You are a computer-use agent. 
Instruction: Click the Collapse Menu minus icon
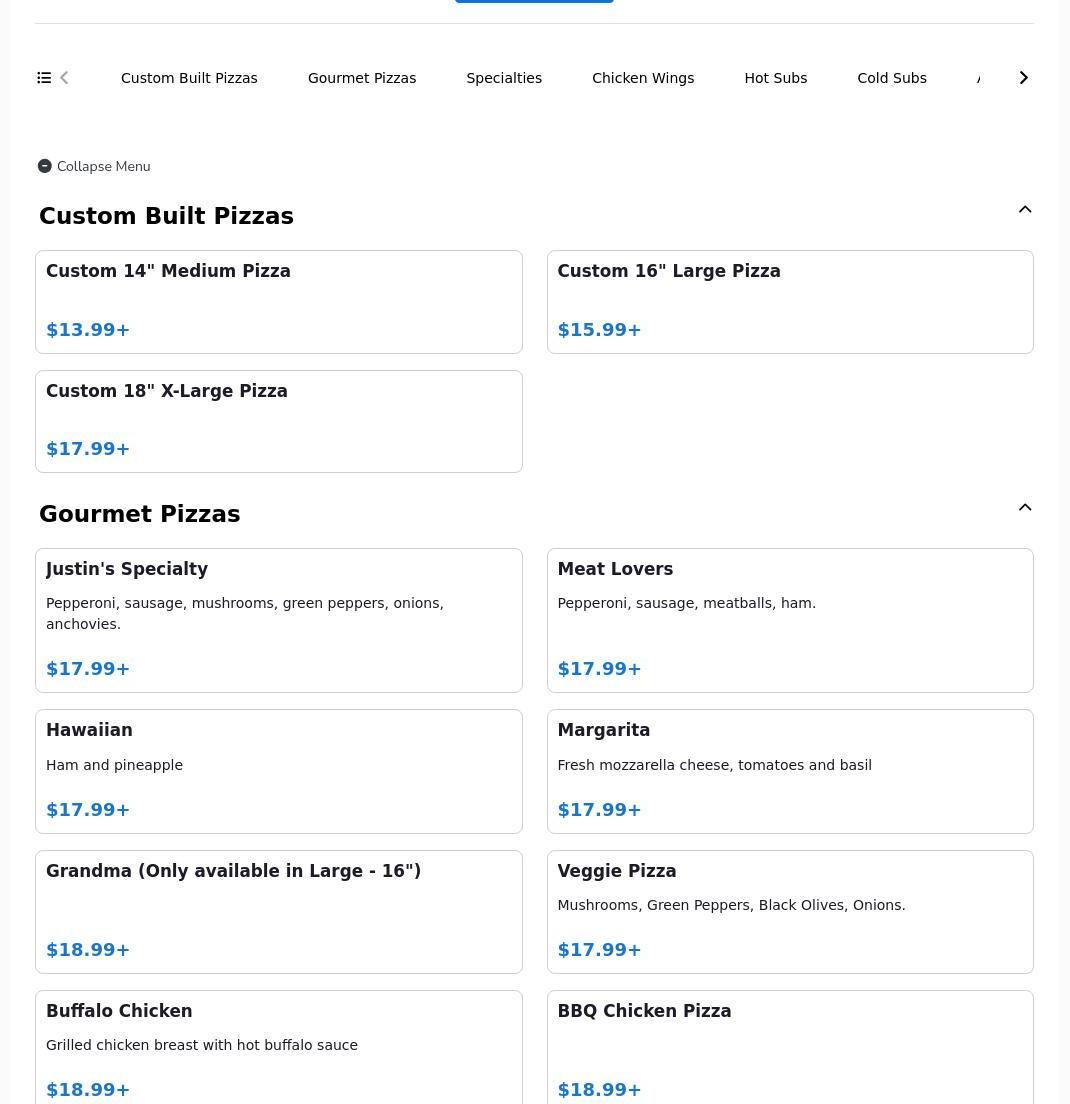[x=45, y=166]
